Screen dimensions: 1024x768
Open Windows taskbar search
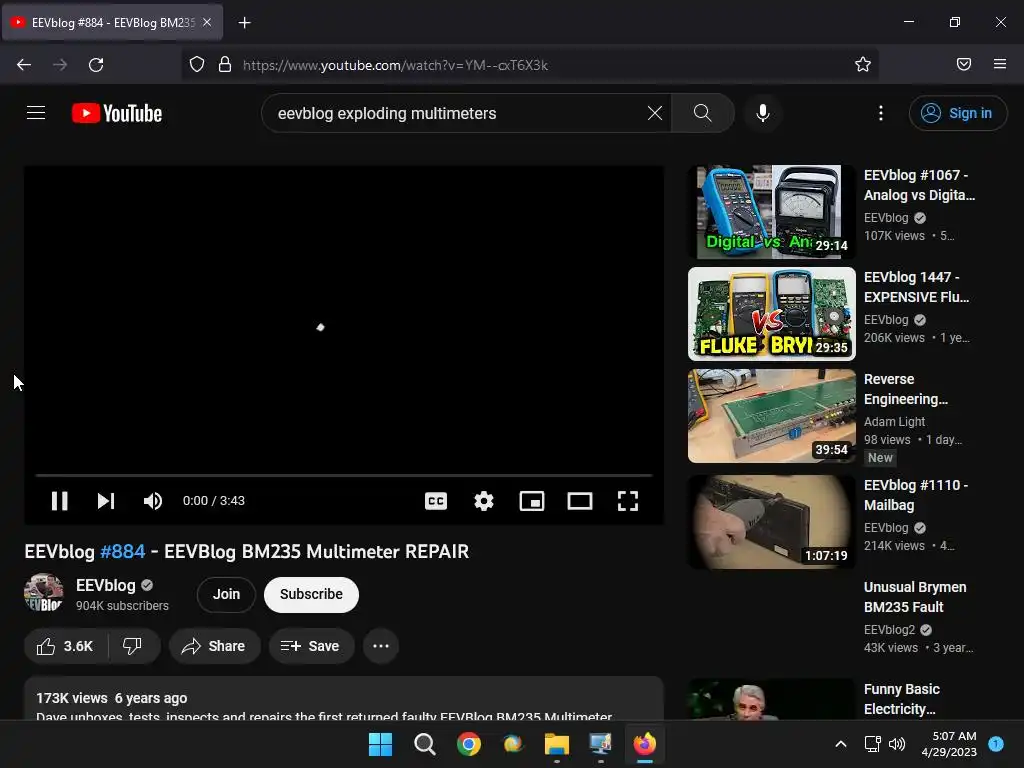pyautogui.click(x=424, y=744)
